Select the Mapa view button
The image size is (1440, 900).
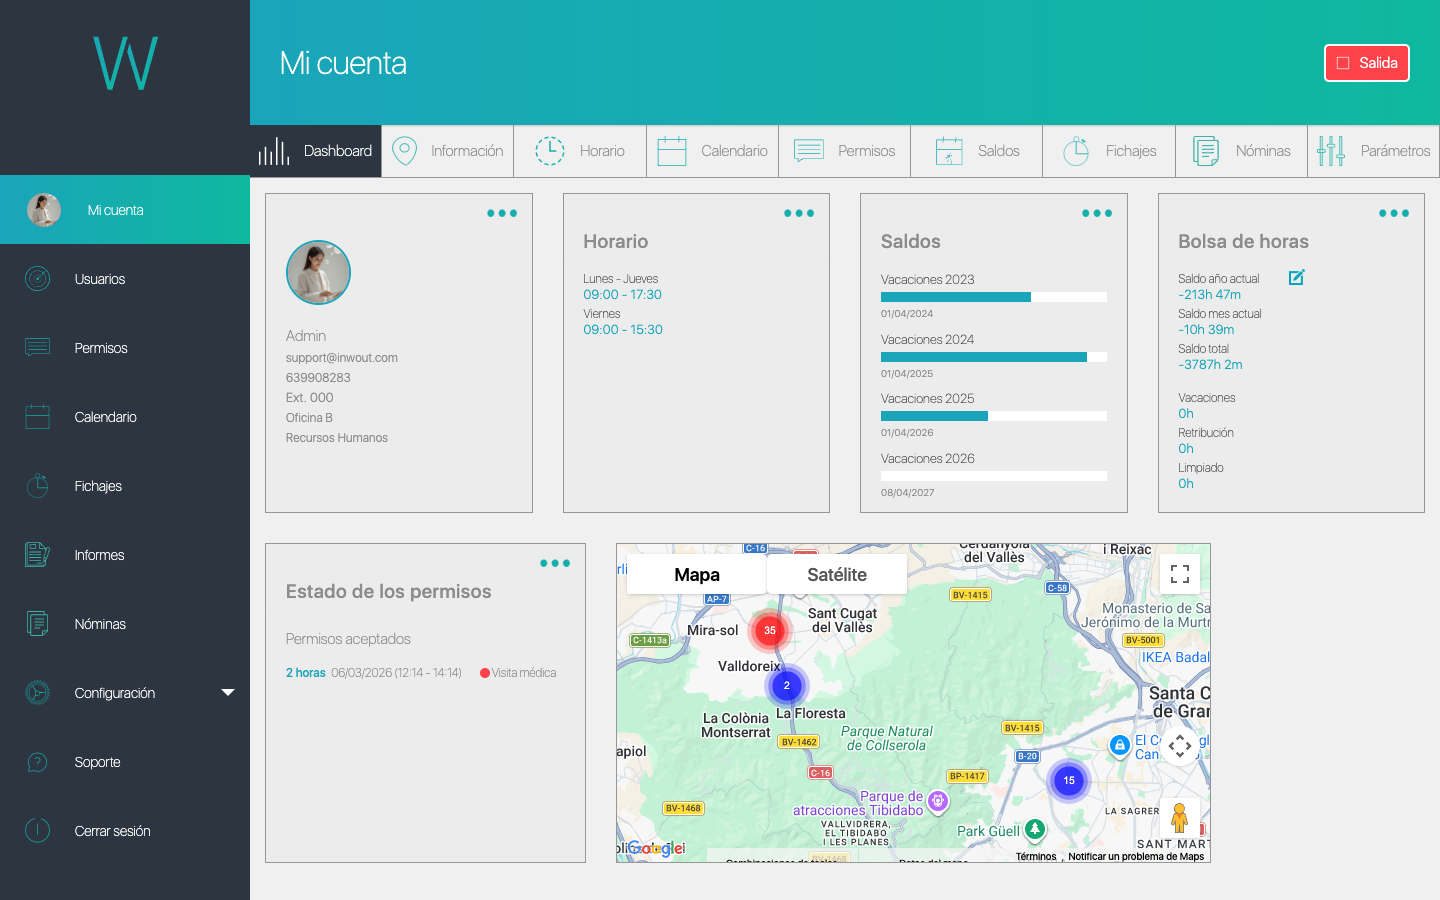(697, 574)
